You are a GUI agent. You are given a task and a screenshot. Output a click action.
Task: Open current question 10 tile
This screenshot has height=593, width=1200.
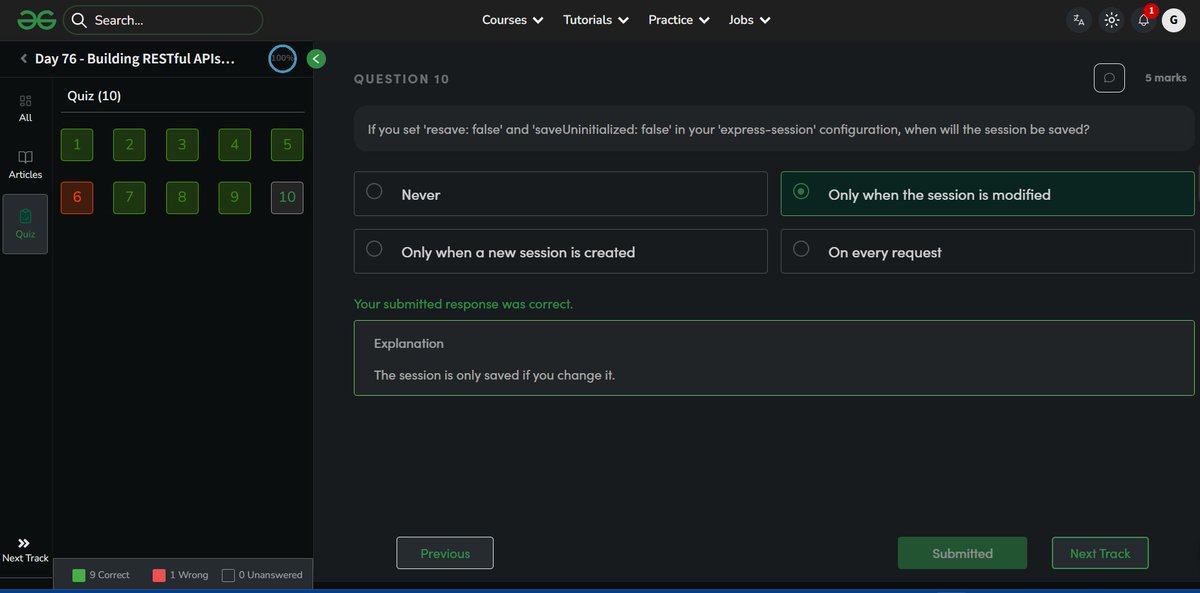coord(287,197)
